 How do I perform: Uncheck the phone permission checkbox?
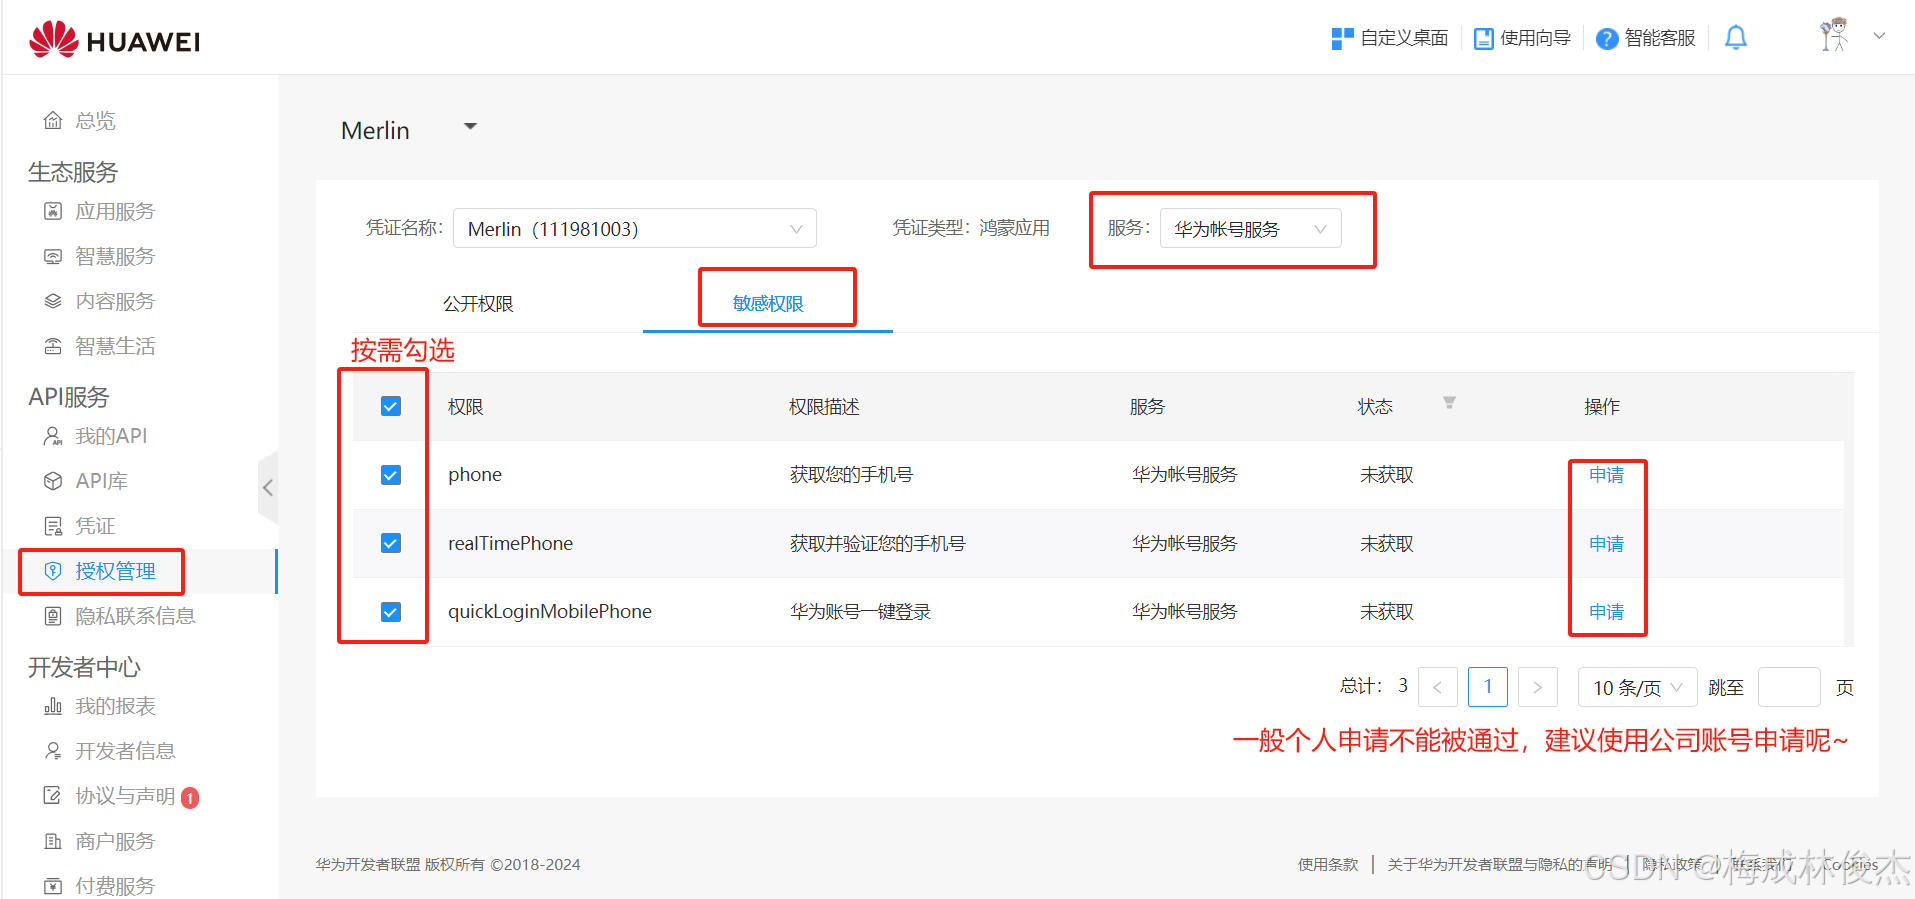point(391,475)
